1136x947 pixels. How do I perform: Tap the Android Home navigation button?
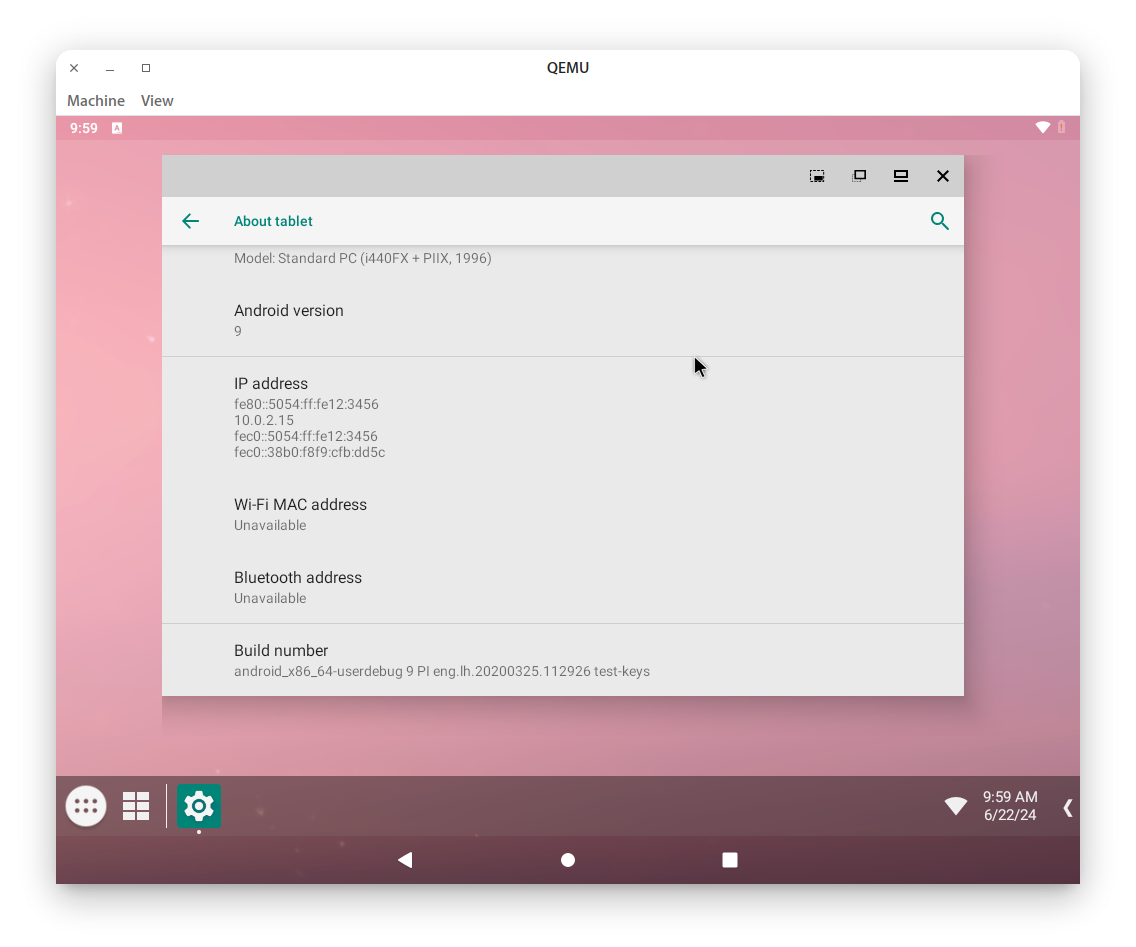click(x=568, y=860)
